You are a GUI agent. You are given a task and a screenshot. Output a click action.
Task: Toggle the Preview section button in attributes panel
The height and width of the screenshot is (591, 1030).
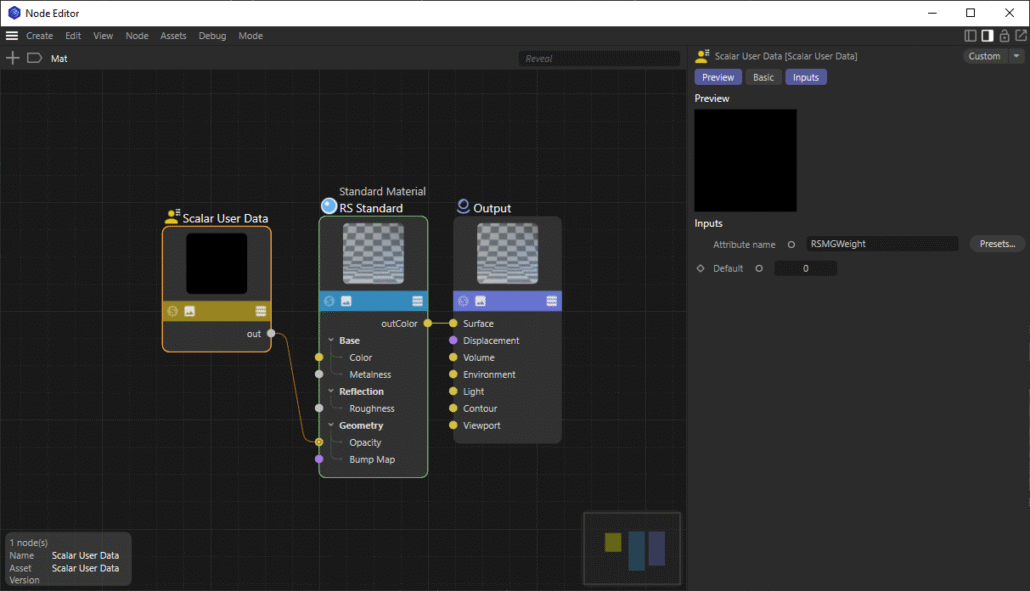tap(718, 77)
